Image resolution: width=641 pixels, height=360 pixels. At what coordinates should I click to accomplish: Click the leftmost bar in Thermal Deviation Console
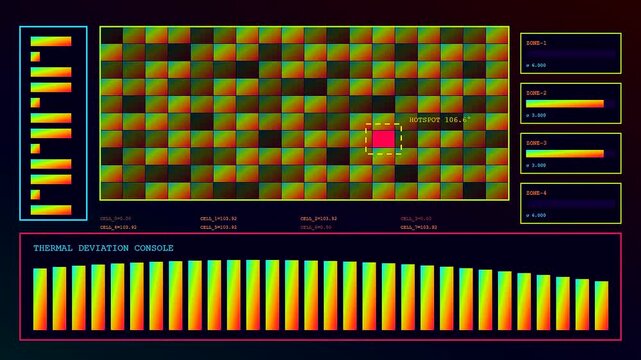click(40, 299)
